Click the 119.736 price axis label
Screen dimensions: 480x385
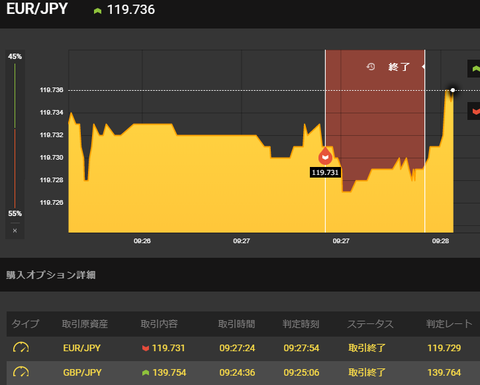point(51,90)
